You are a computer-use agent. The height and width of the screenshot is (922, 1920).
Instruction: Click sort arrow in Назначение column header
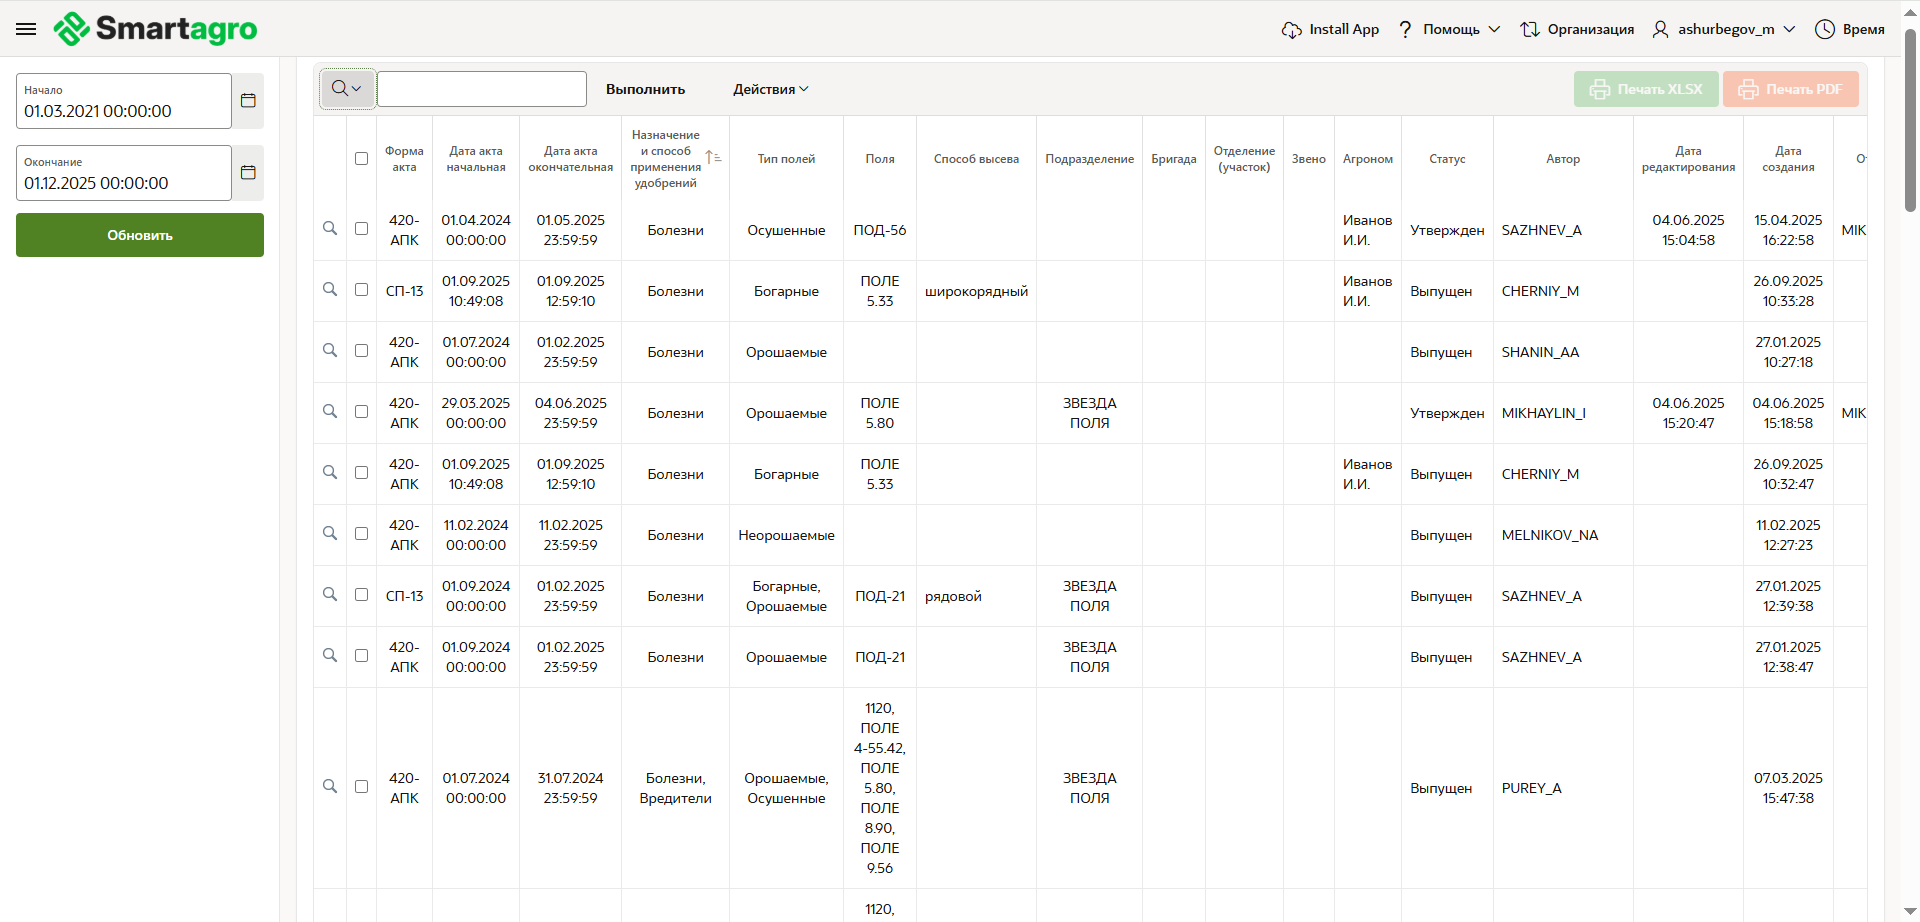pyautogui.click(x=712, y=158)
